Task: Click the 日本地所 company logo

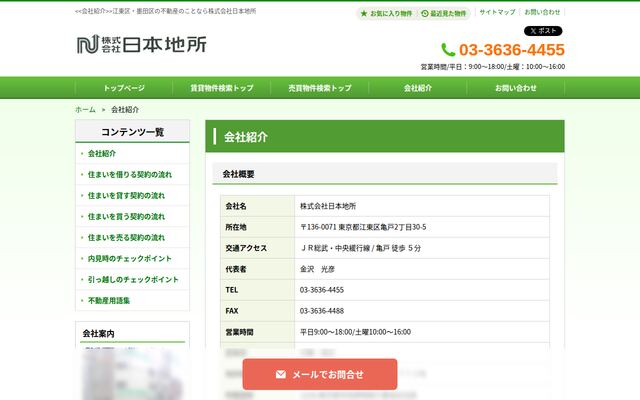Action: coord(142,44)
